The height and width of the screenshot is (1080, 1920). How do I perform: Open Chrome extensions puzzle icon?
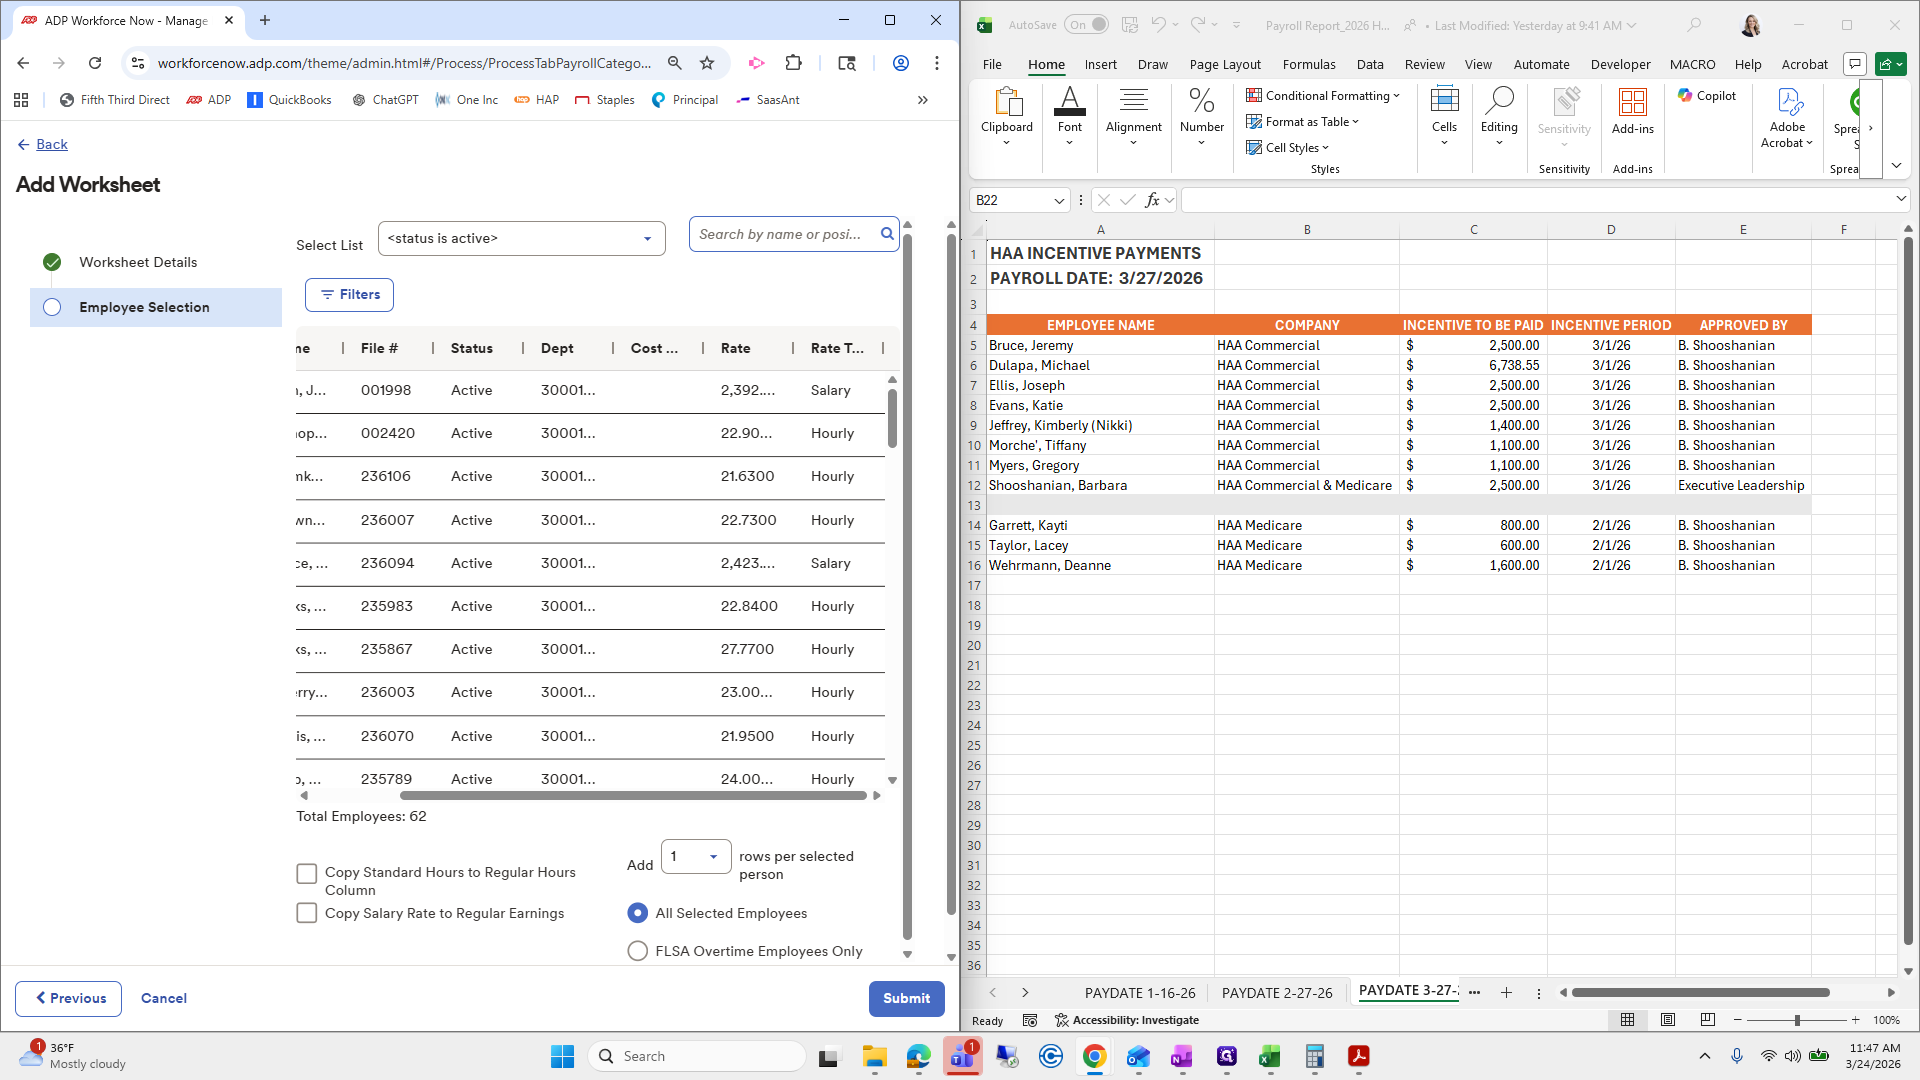[x=793, y=63]
